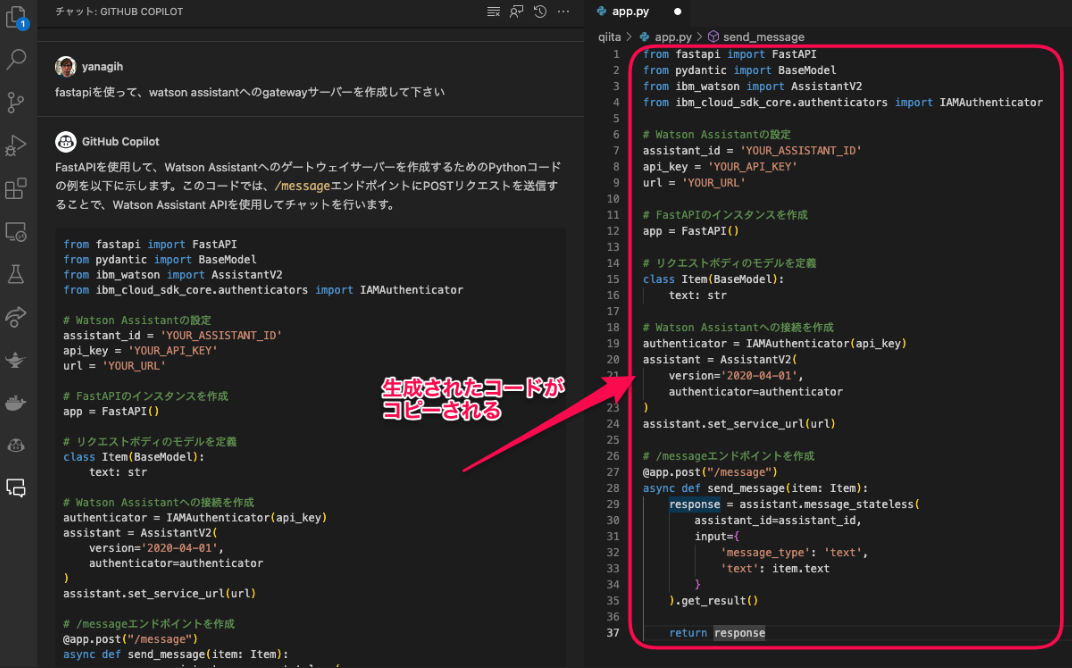
Task: Click @app.post("/message") decorator in editor
Action: (x=710, y=472)
